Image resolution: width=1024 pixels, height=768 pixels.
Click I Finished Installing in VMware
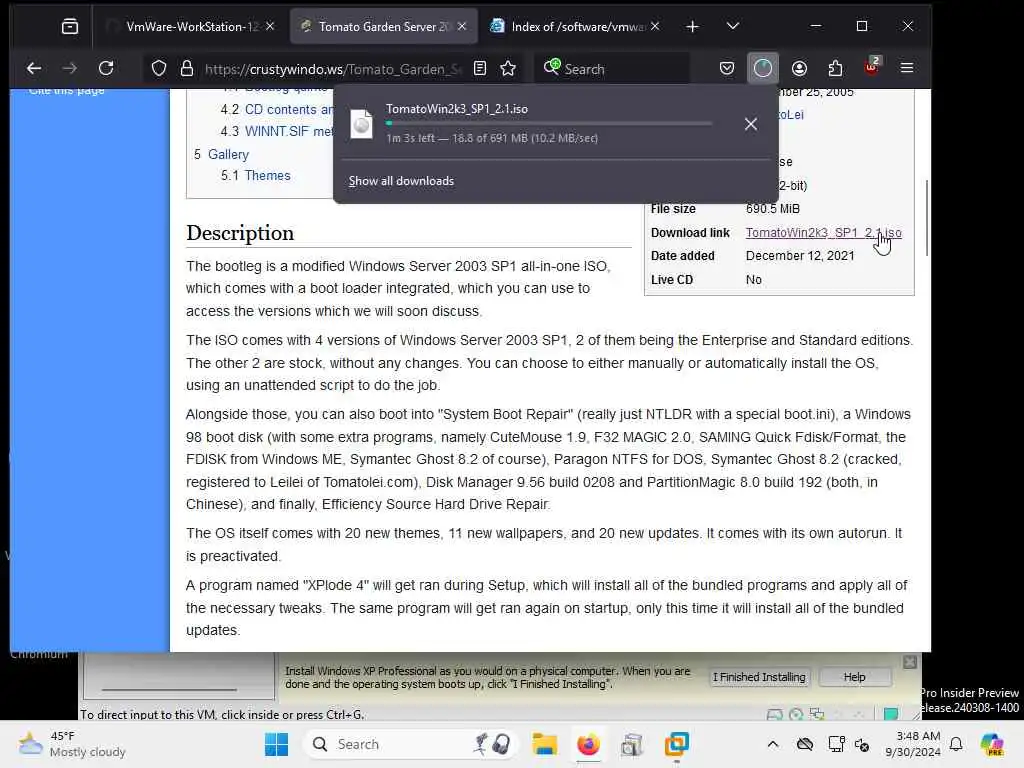[759, 677]
